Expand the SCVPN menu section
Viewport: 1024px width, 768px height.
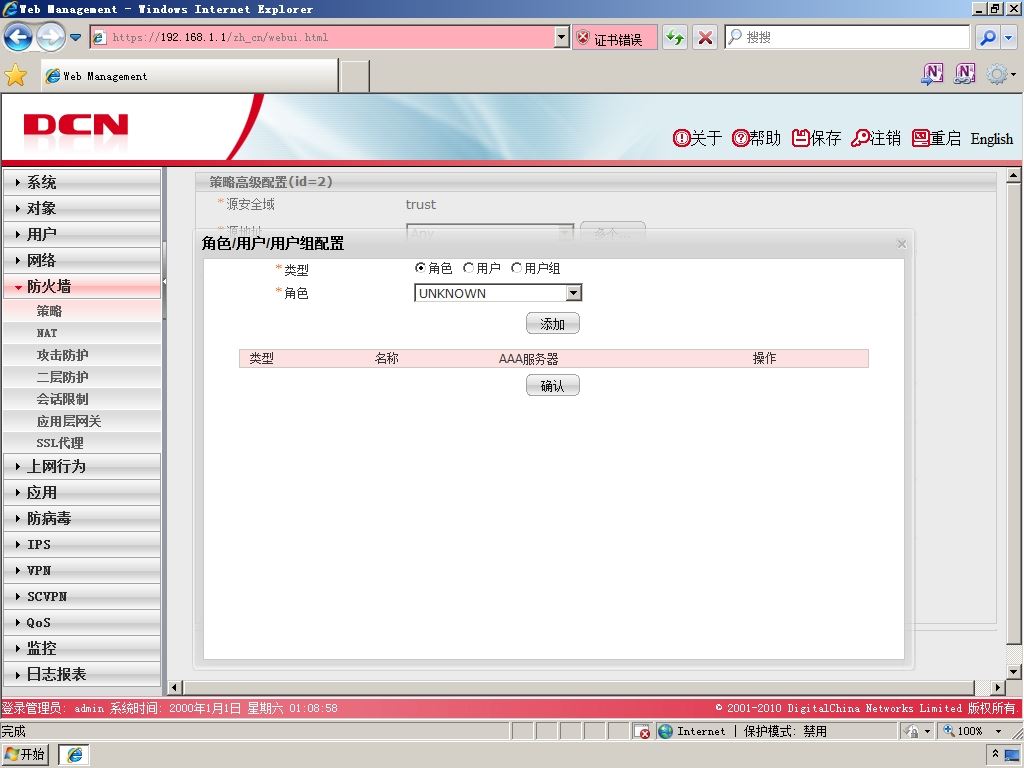pos(82,596)
